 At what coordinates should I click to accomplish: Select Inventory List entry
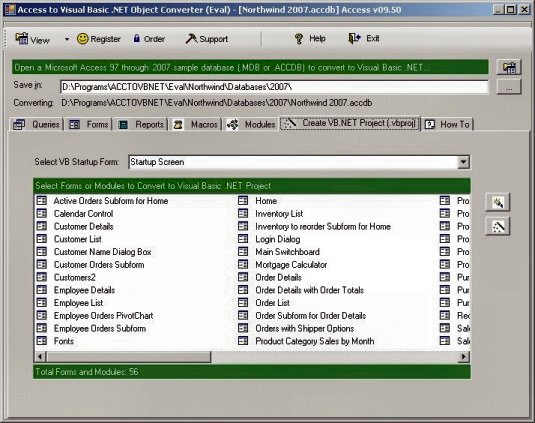tap(279, 214)
